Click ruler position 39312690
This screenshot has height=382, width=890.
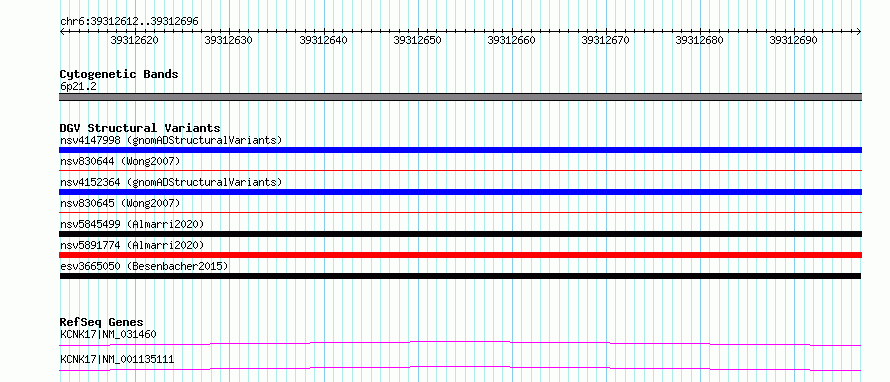point(794,40)
